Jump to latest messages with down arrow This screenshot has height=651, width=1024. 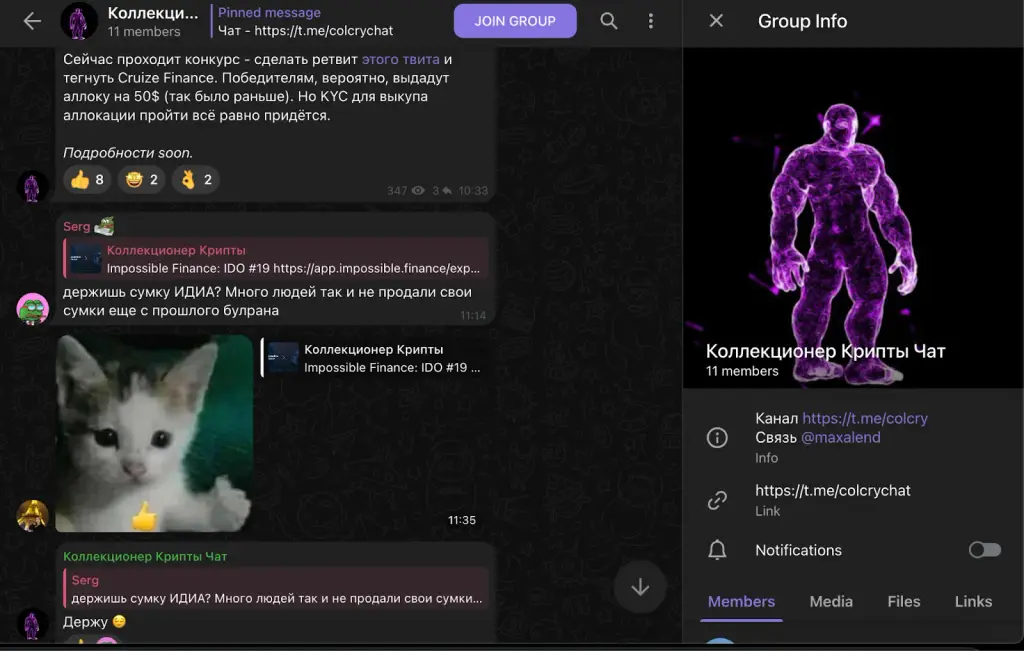coord(640,586)
